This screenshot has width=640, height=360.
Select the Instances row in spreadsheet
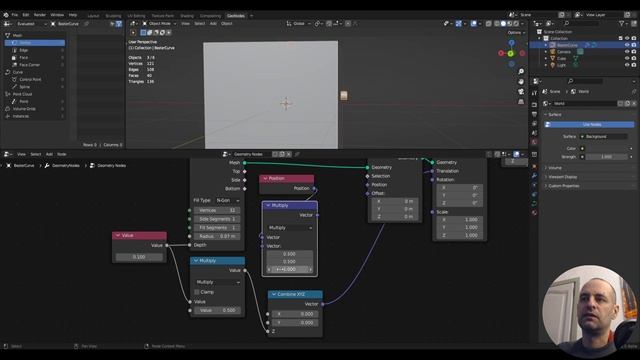coord(35,116)
